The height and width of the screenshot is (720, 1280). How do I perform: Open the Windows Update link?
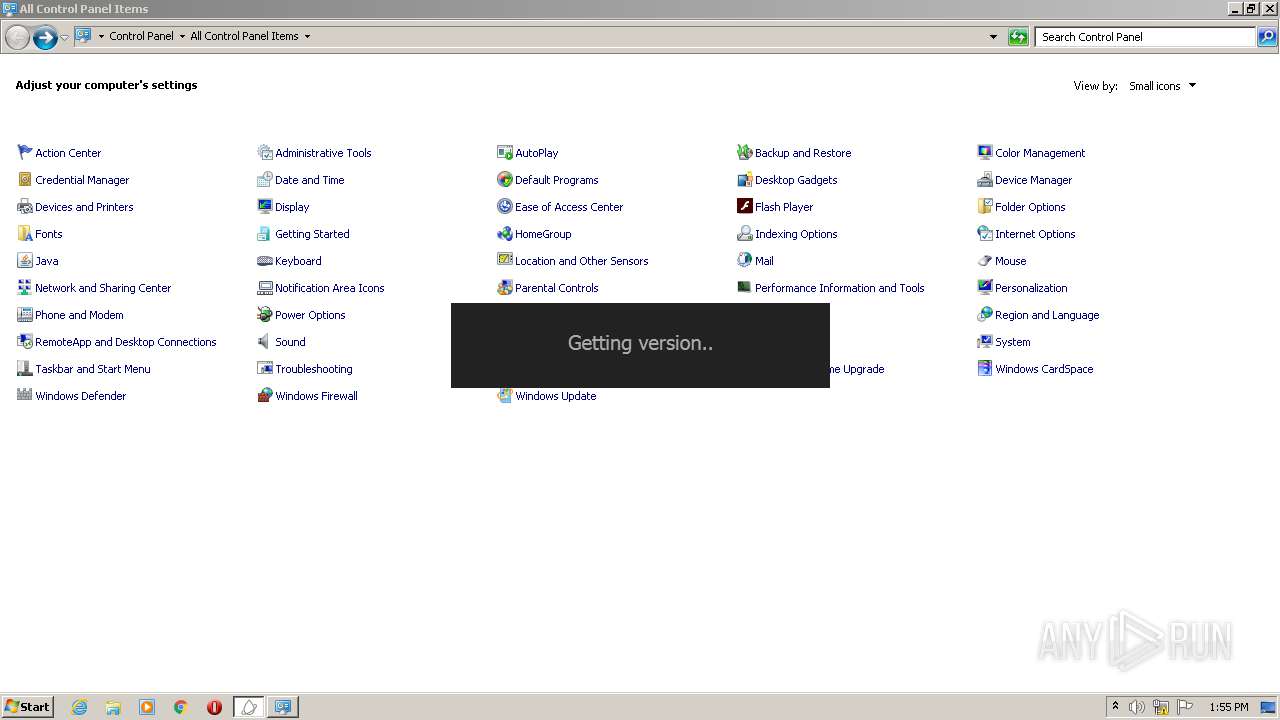(555, 396)
